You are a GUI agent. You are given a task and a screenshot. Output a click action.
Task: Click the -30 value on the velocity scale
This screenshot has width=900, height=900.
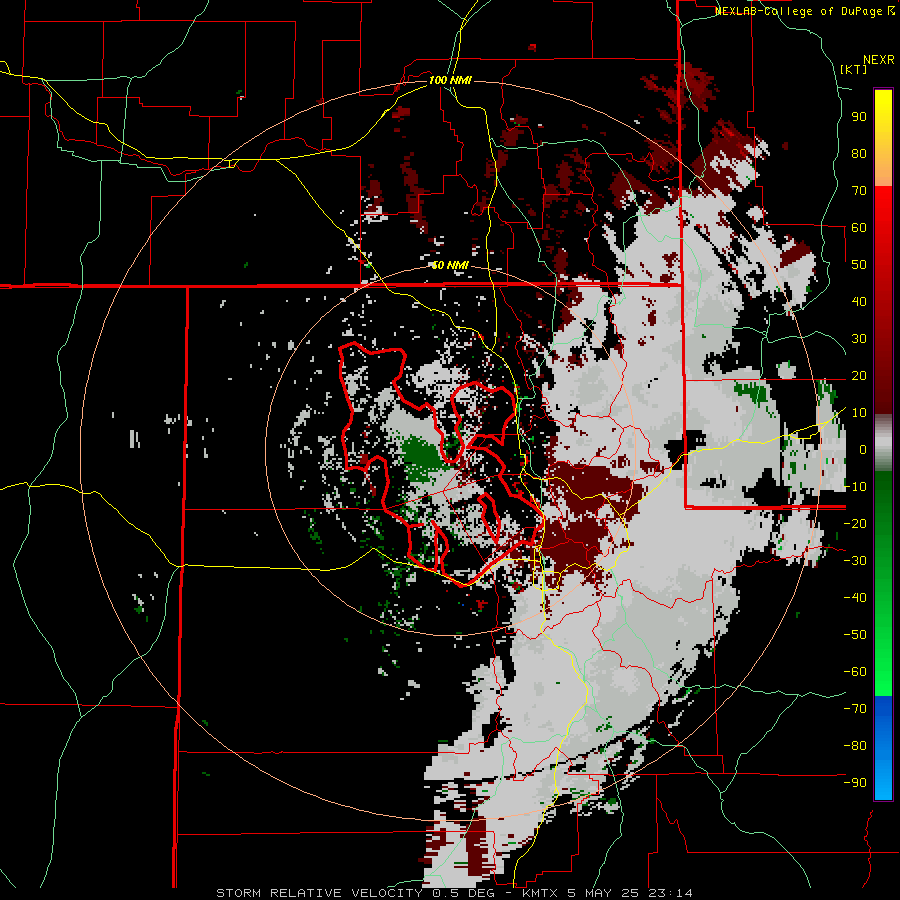(x=855, y=561)
